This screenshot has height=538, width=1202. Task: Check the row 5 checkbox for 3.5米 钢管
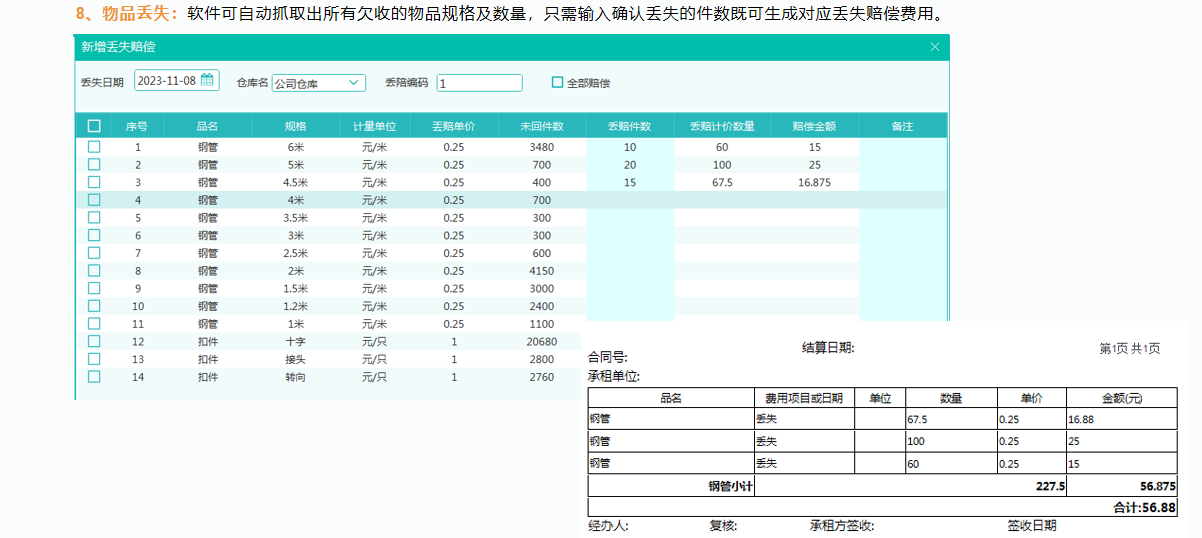[94, 217]
